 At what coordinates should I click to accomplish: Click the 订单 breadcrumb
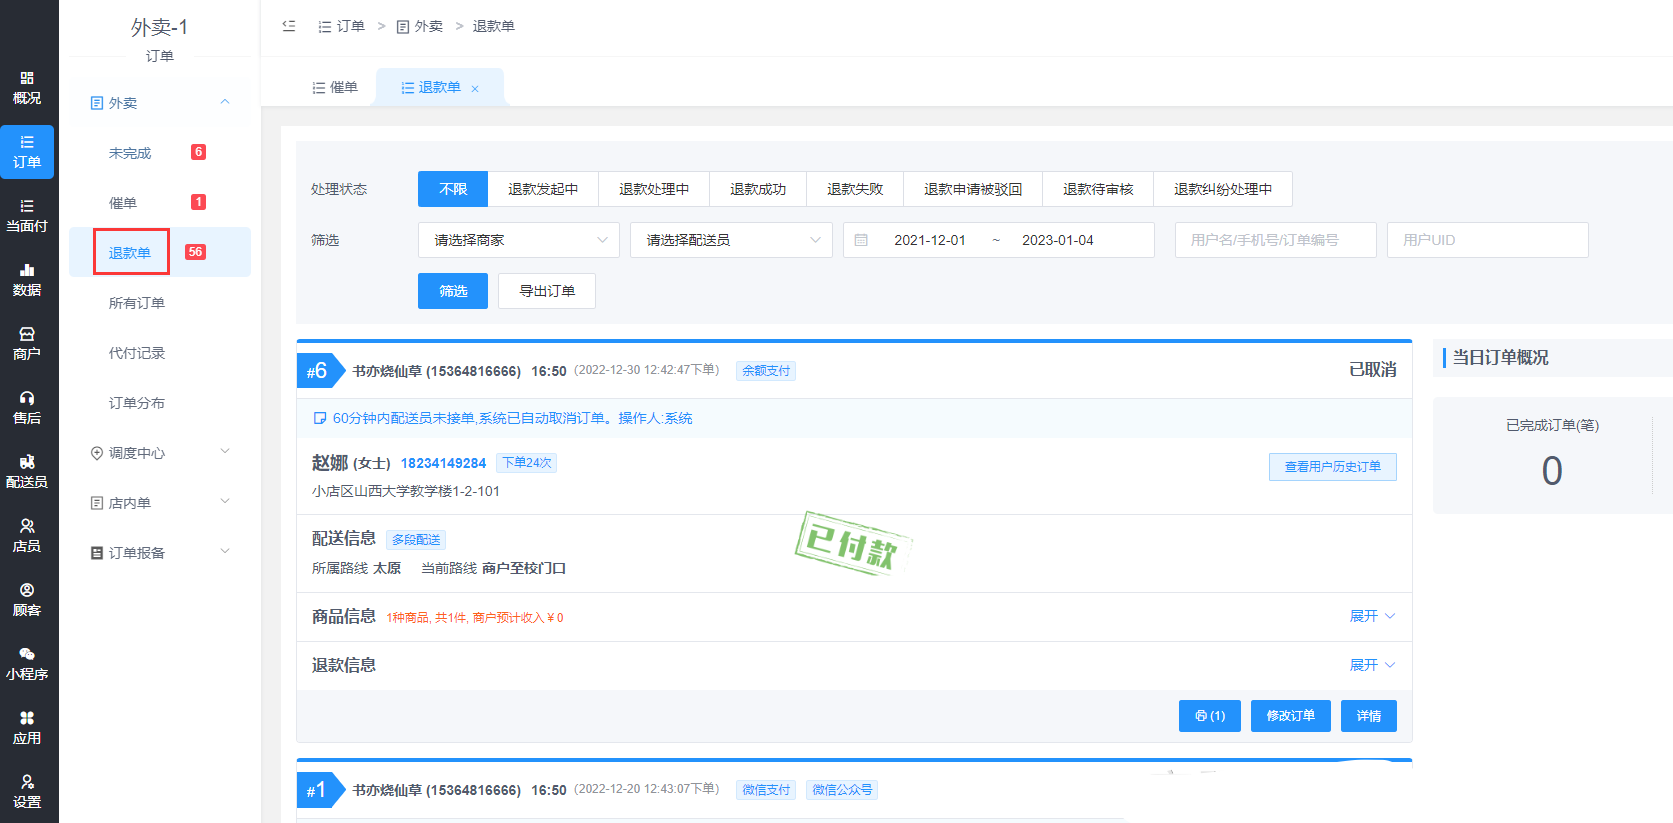tap(341, 26)
